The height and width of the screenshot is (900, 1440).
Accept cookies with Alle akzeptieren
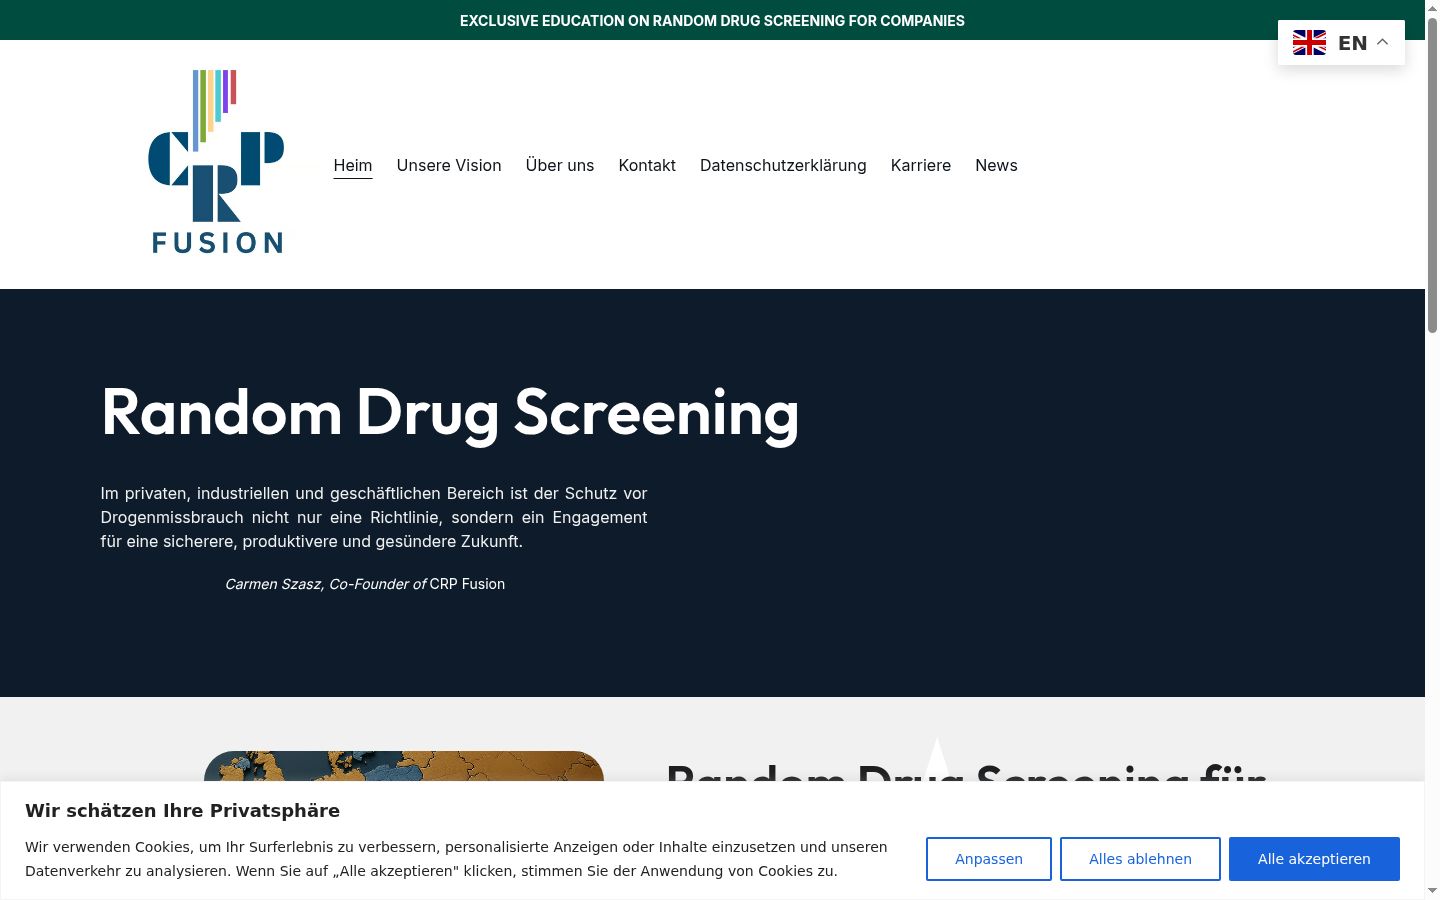[1314, 859]
